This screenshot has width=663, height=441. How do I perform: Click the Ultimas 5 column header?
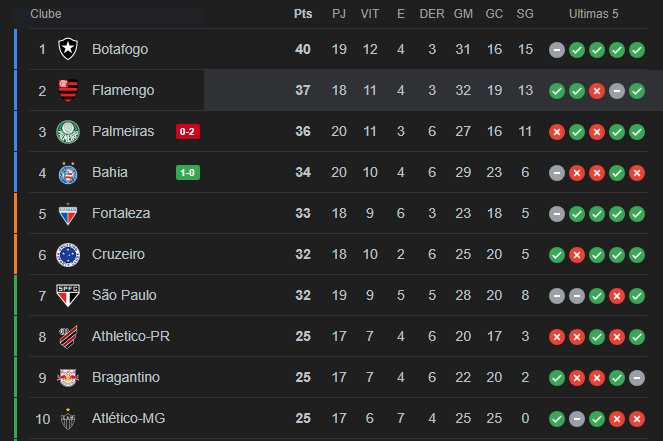click(x=593, y=14)
